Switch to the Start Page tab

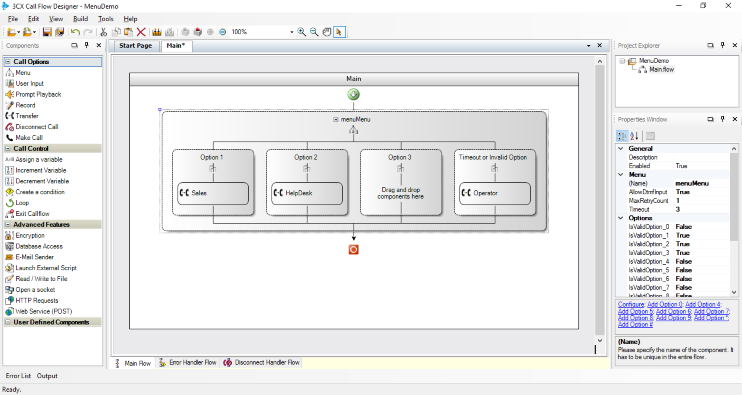(x=135, y=46)
